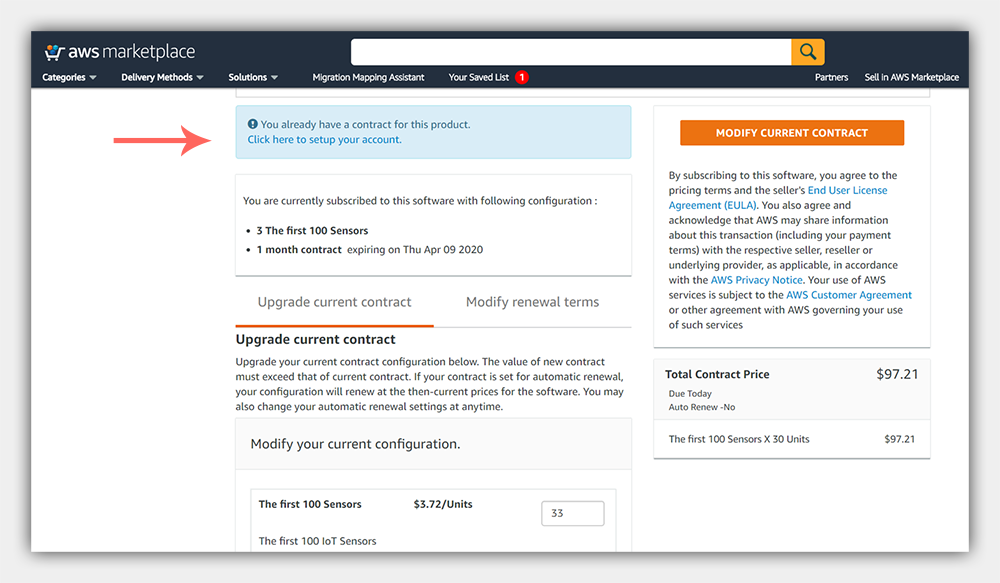Go to the Partners page
This screenshot has width=1000, height=583.
831,77
